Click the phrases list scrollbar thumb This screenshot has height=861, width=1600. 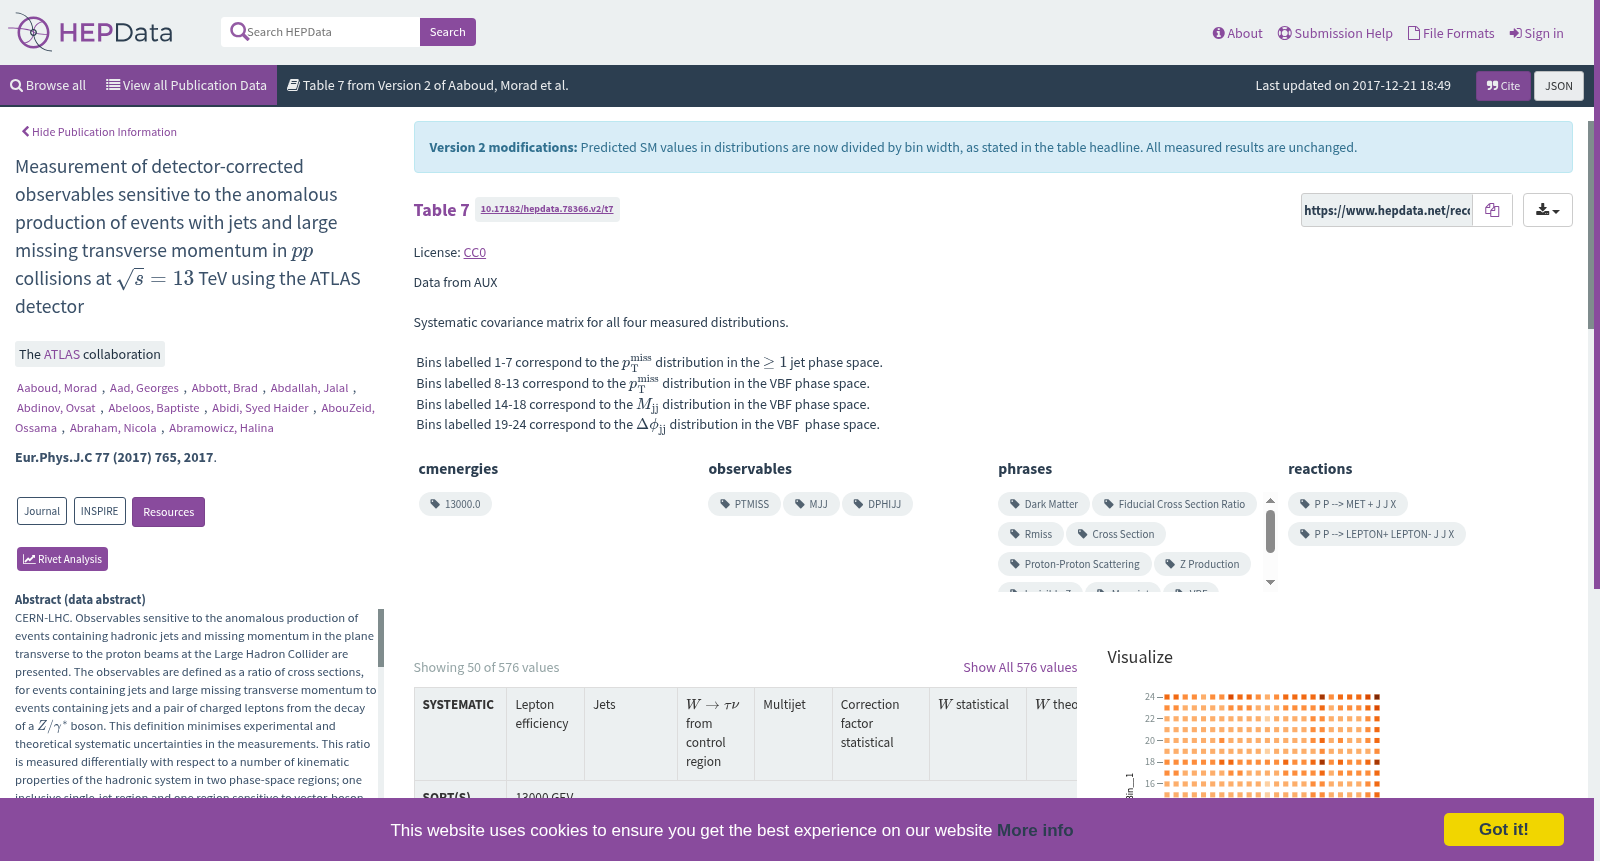point(1270,531)
